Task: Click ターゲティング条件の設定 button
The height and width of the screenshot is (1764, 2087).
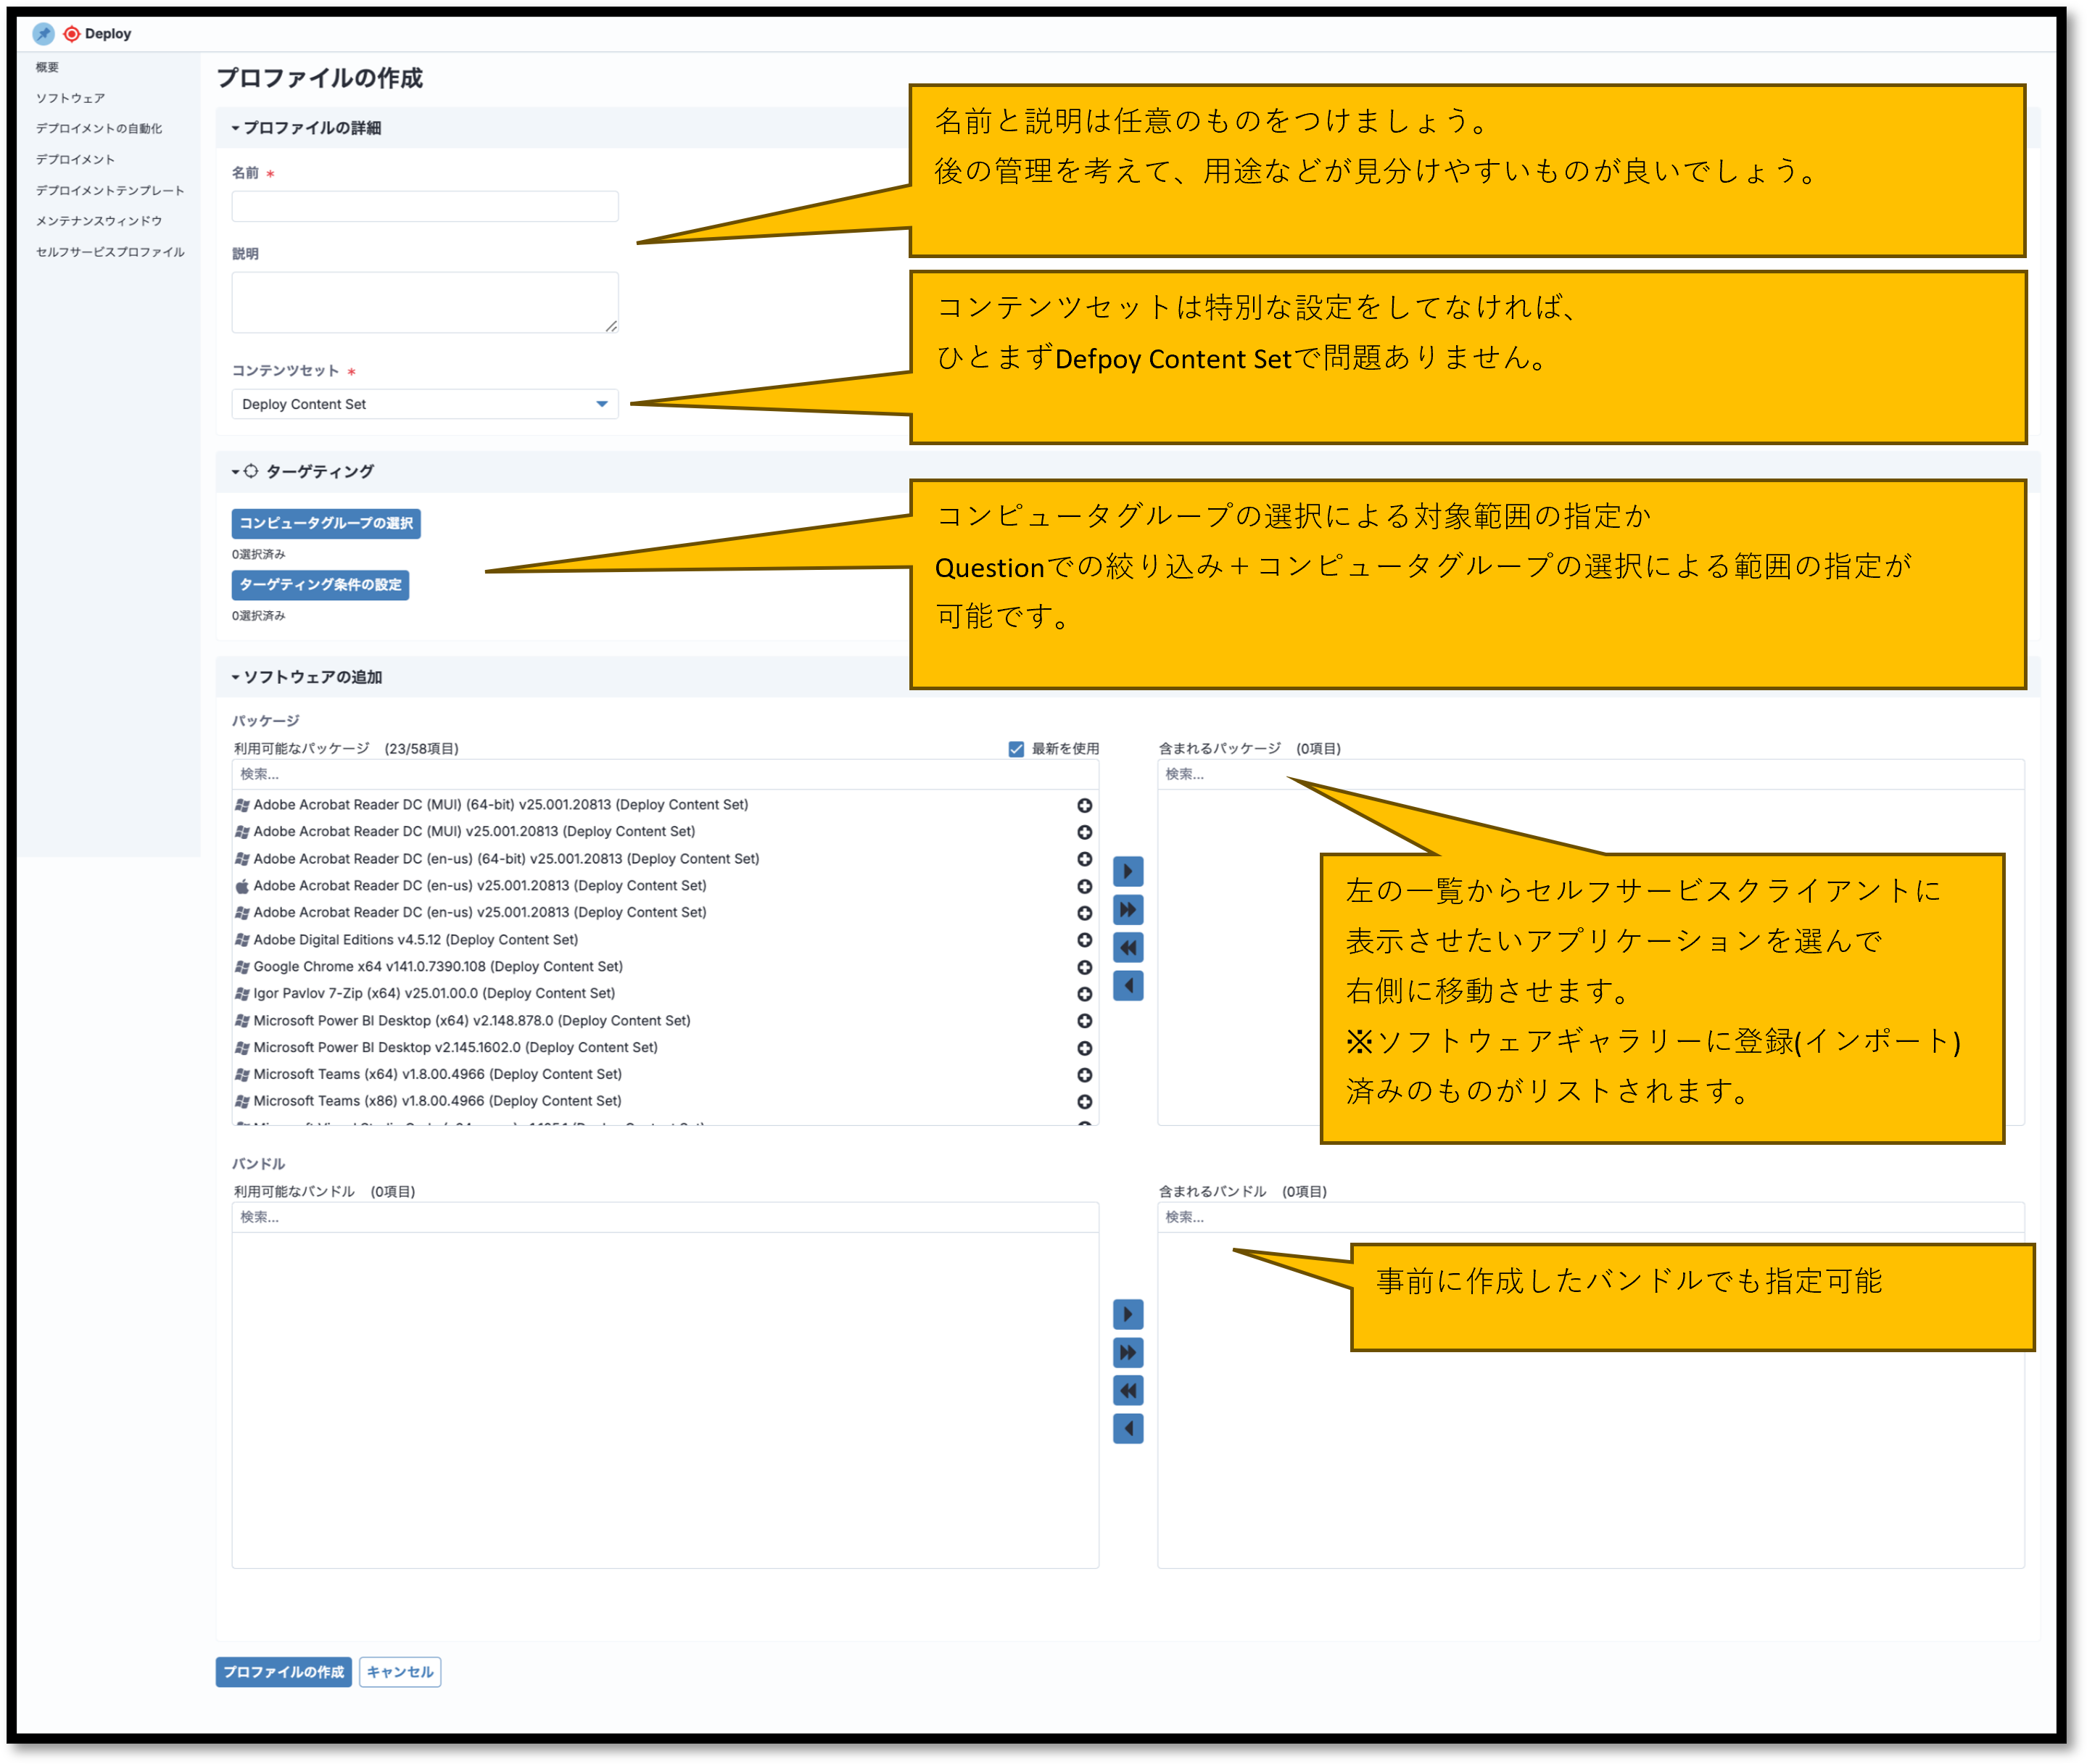Action: [320, 585]
